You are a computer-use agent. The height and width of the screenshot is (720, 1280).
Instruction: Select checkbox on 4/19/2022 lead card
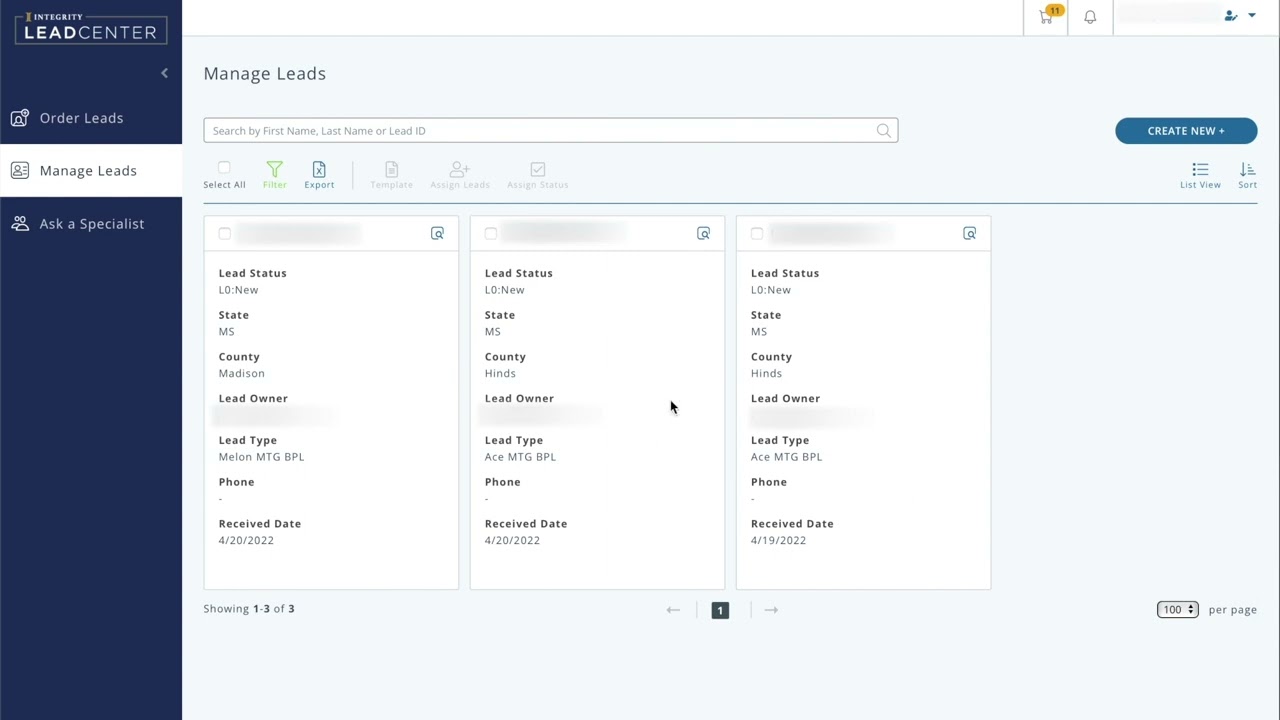coord(756,234)
